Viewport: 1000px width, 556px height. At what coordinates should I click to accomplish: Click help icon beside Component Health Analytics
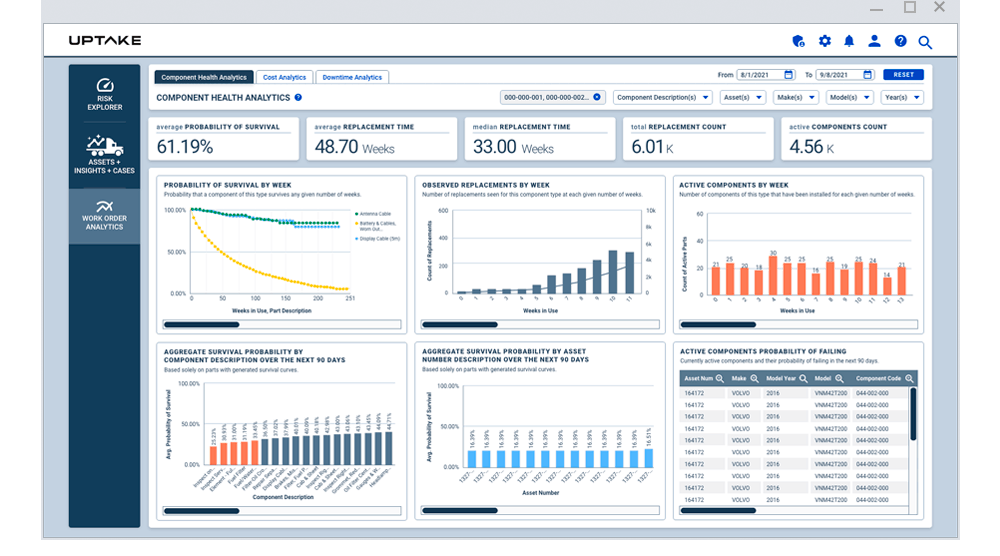298,98
